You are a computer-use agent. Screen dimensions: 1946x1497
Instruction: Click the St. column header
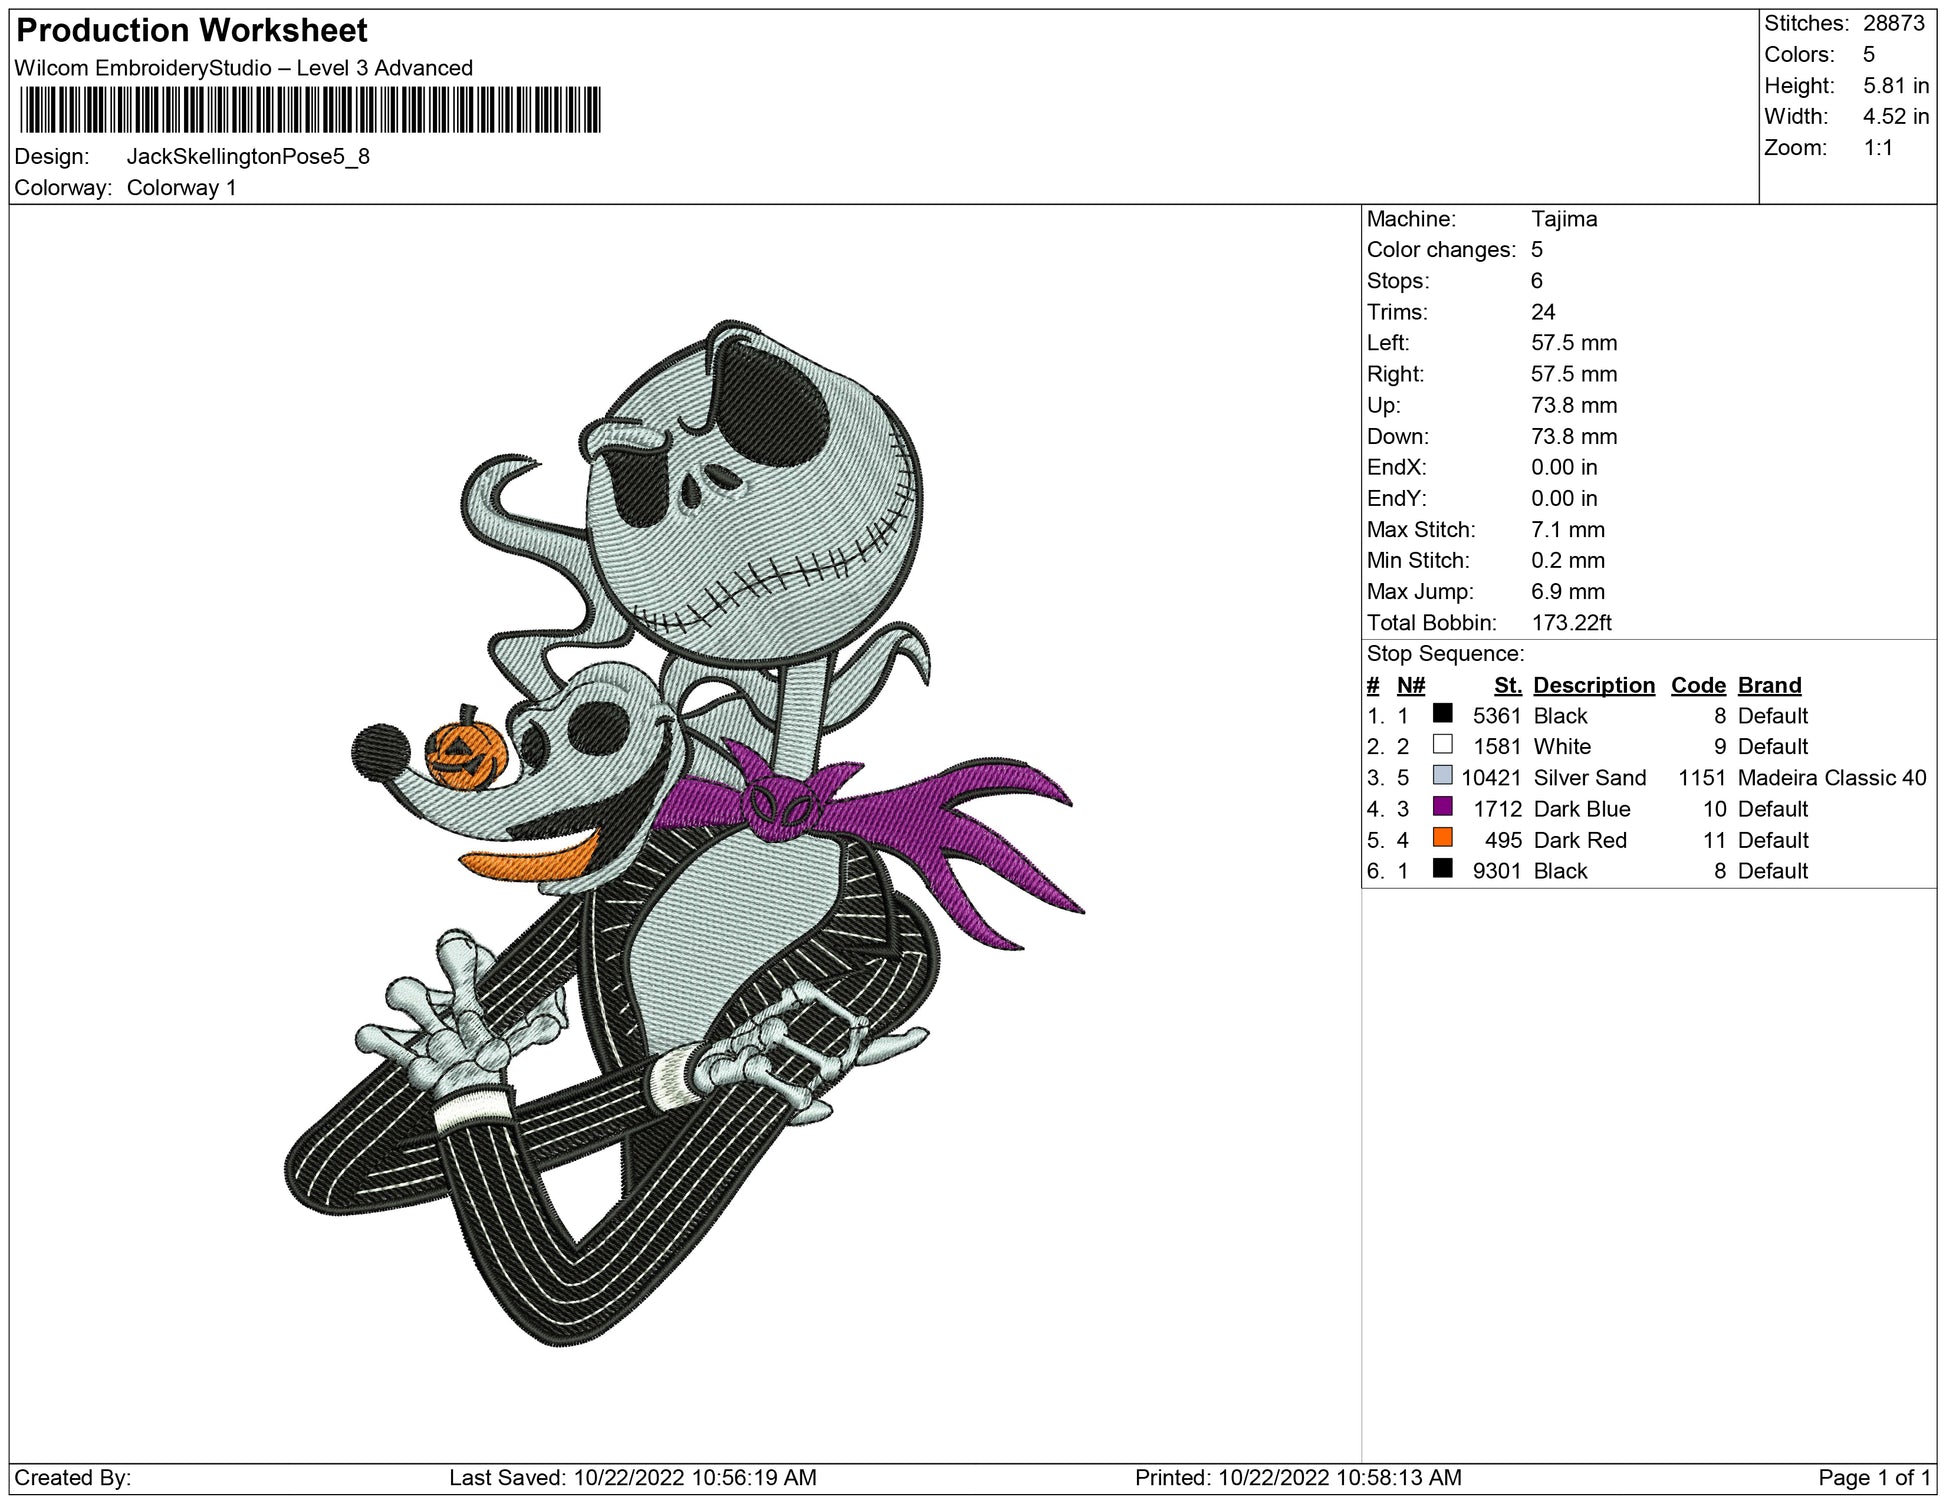(x=1507, y=685)
